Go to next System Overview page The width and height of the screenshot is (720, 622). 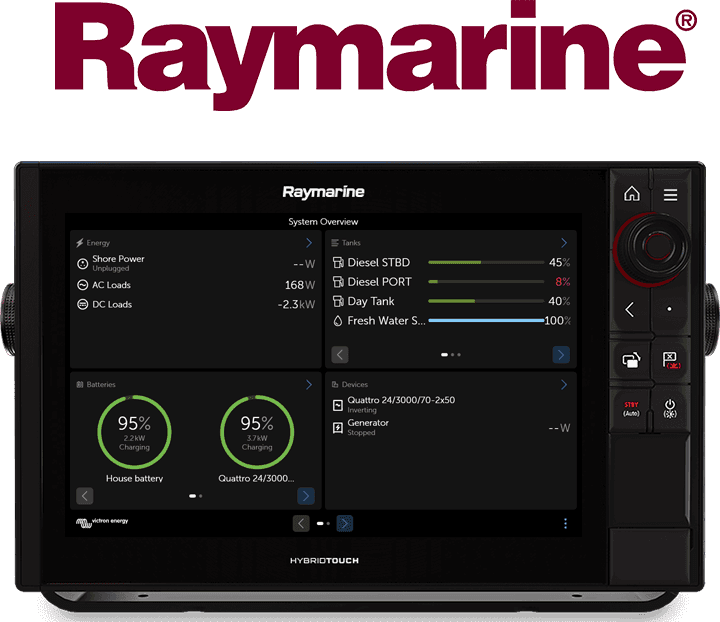(344, 523)
